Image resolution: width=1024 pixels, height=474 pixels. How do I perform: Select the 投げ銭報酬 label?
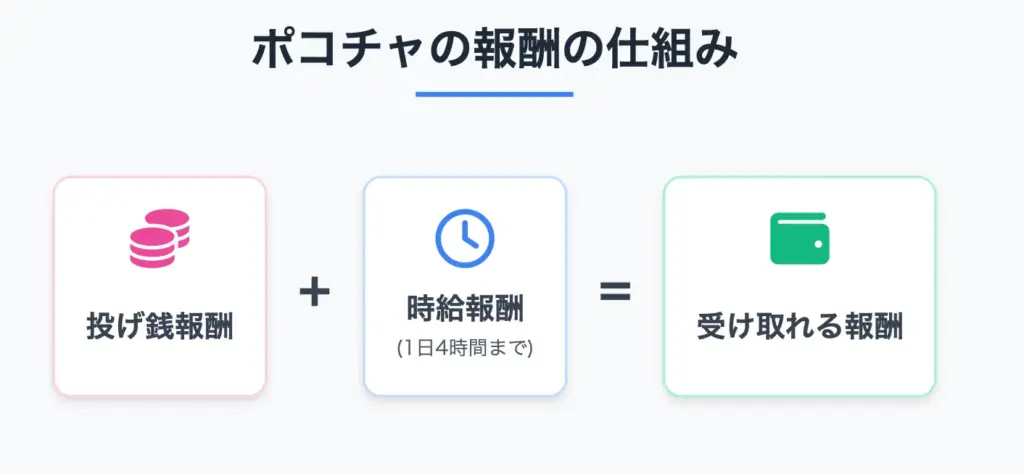pyautogui.click(x=160, y=327)
